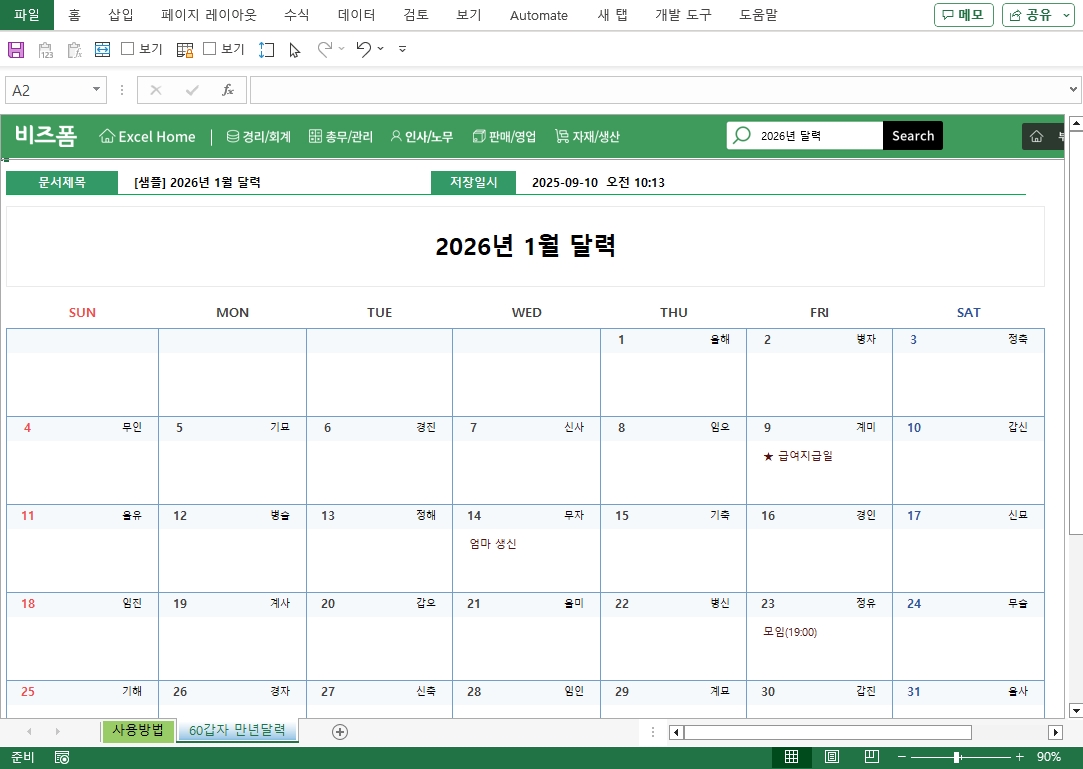Screen dimensions: 1083x769
Task: Click the zoom slider handle
Action: [957, 757]
